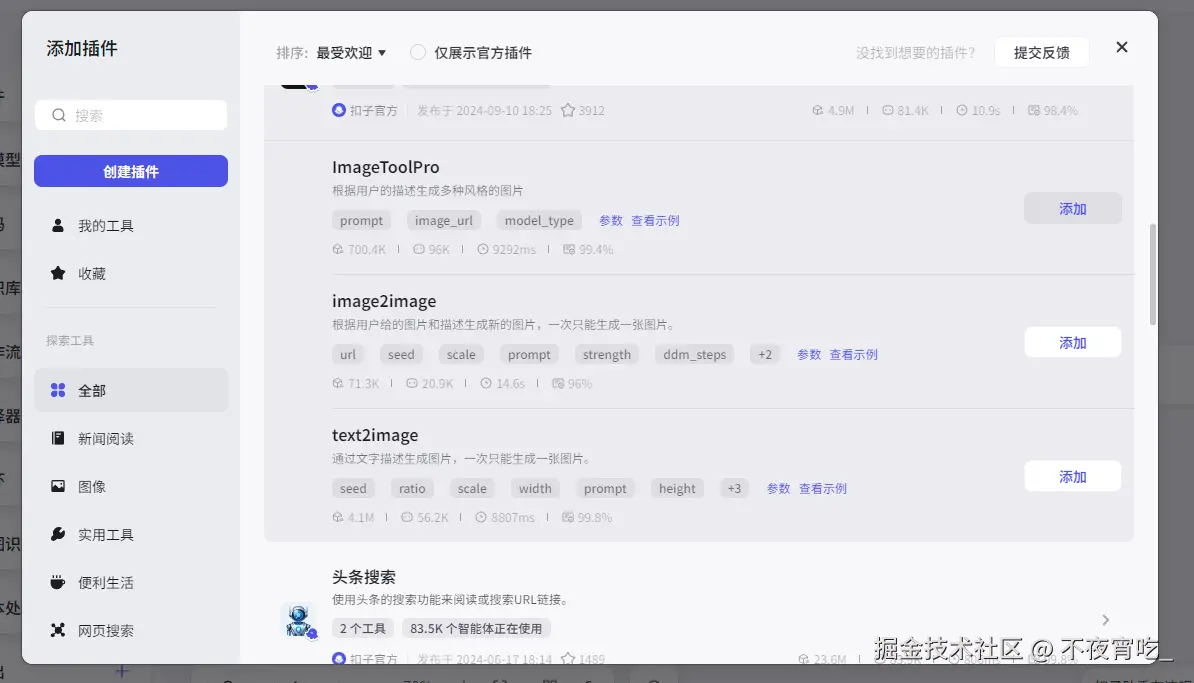
Task: Click the 网页搜索 icon
Action: tap(58, 630)
